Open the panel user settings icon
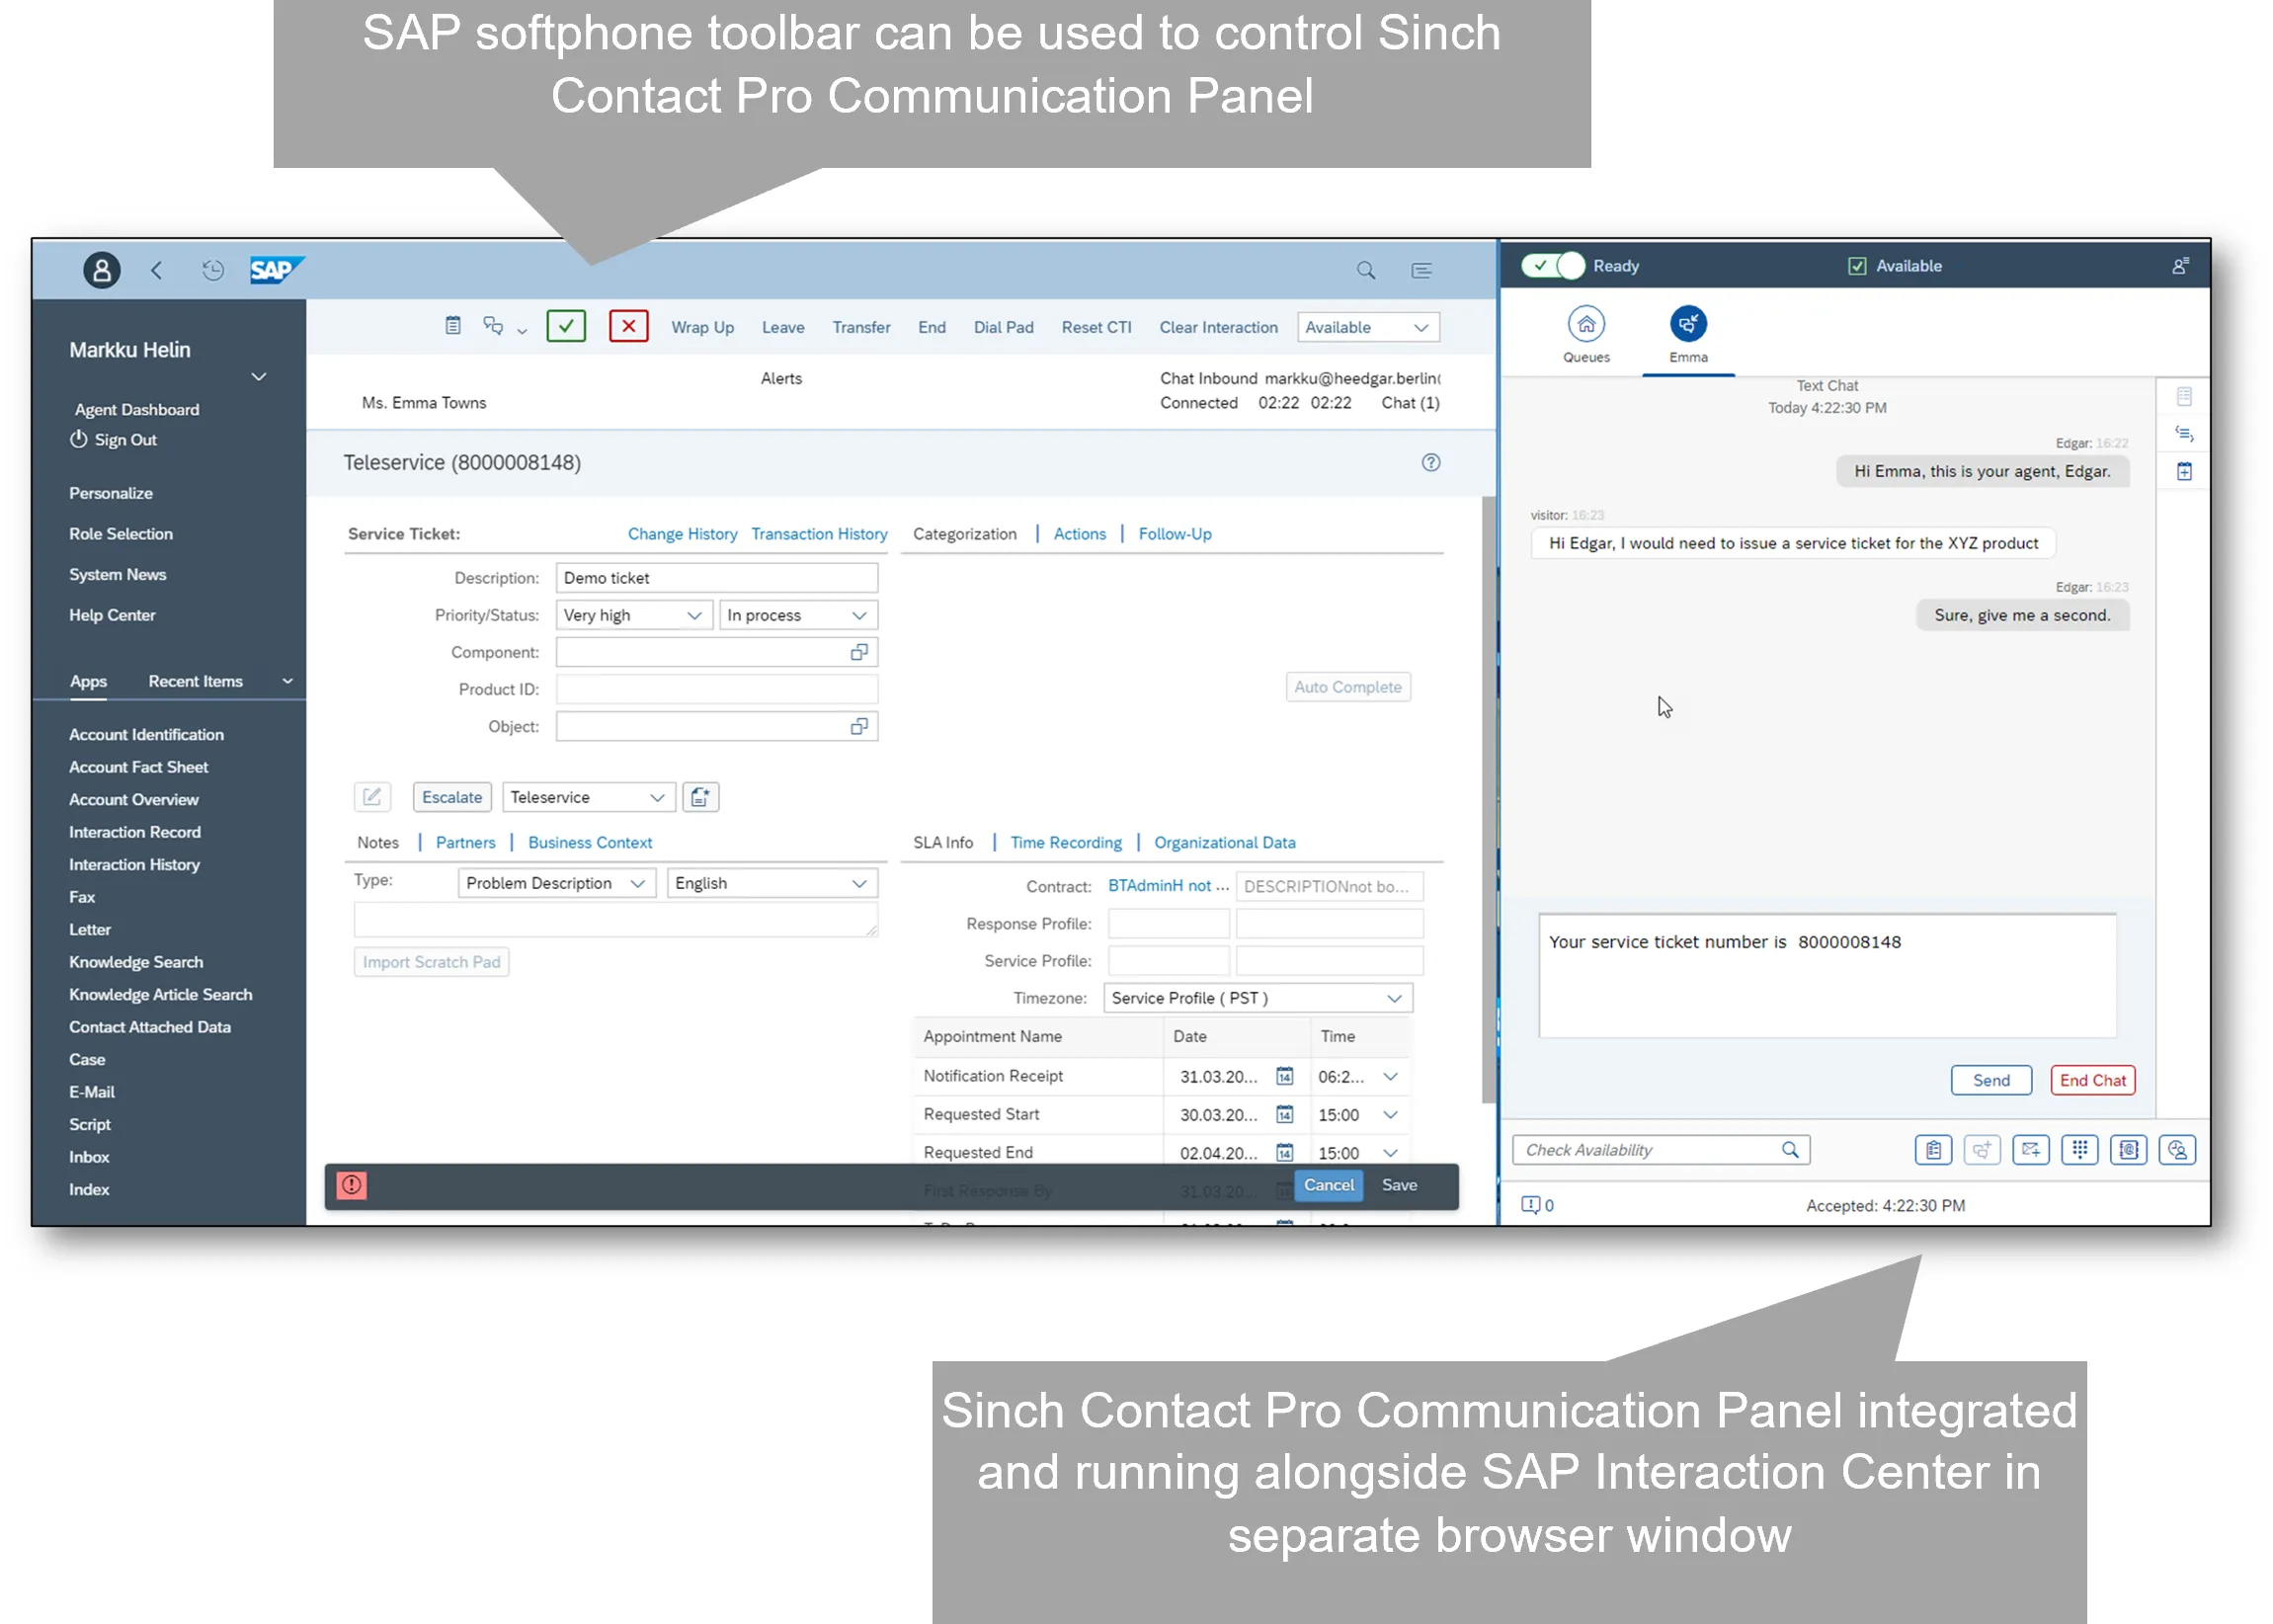Viewport: 2273px width, 1624px height. (2180, 266)
